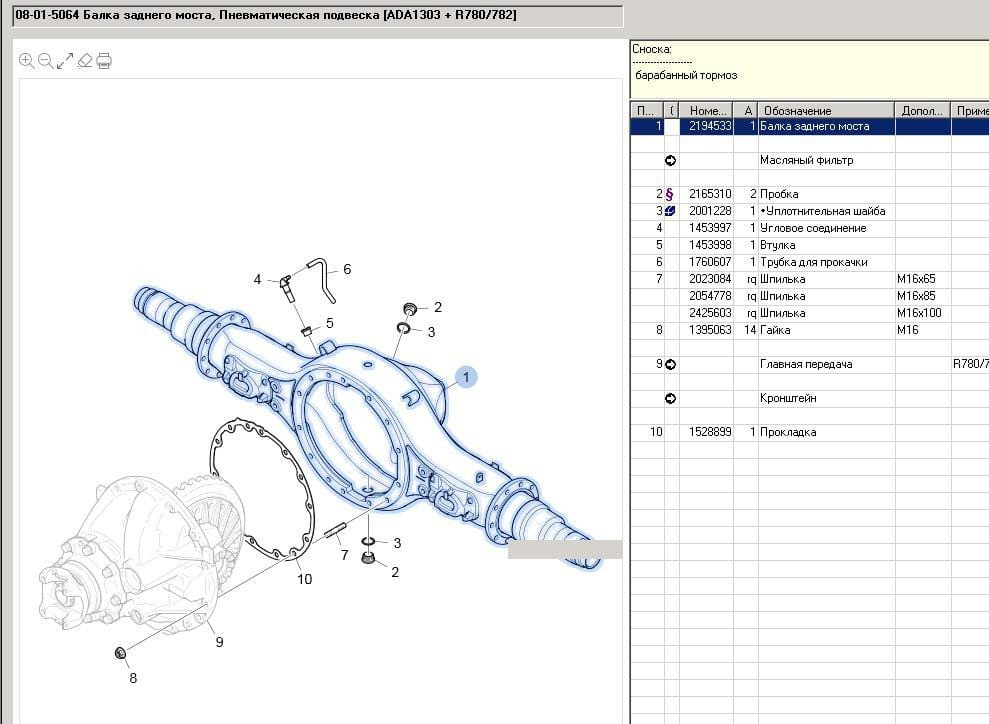The width and height of the screenshot is (989, 724).
Task: Select part number 1760607 Трубка для прокачки
Action: pyautogui.click(x=710, y=262)
